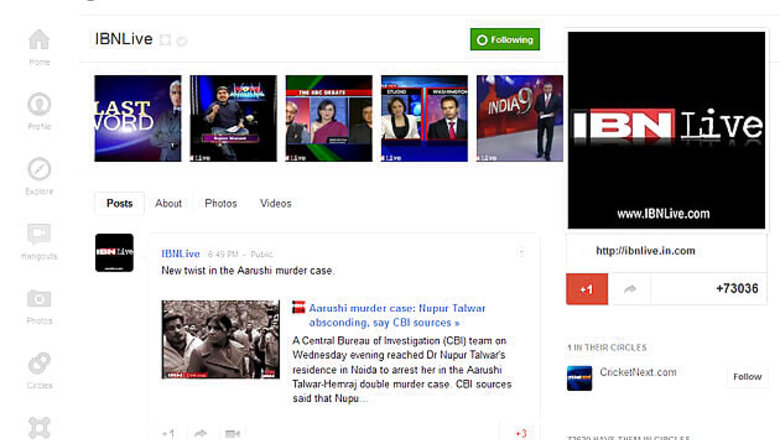This screenshot has height=440, width=780.
Task: Open the Aarushi murder case article headline
Action: (397, 315)
